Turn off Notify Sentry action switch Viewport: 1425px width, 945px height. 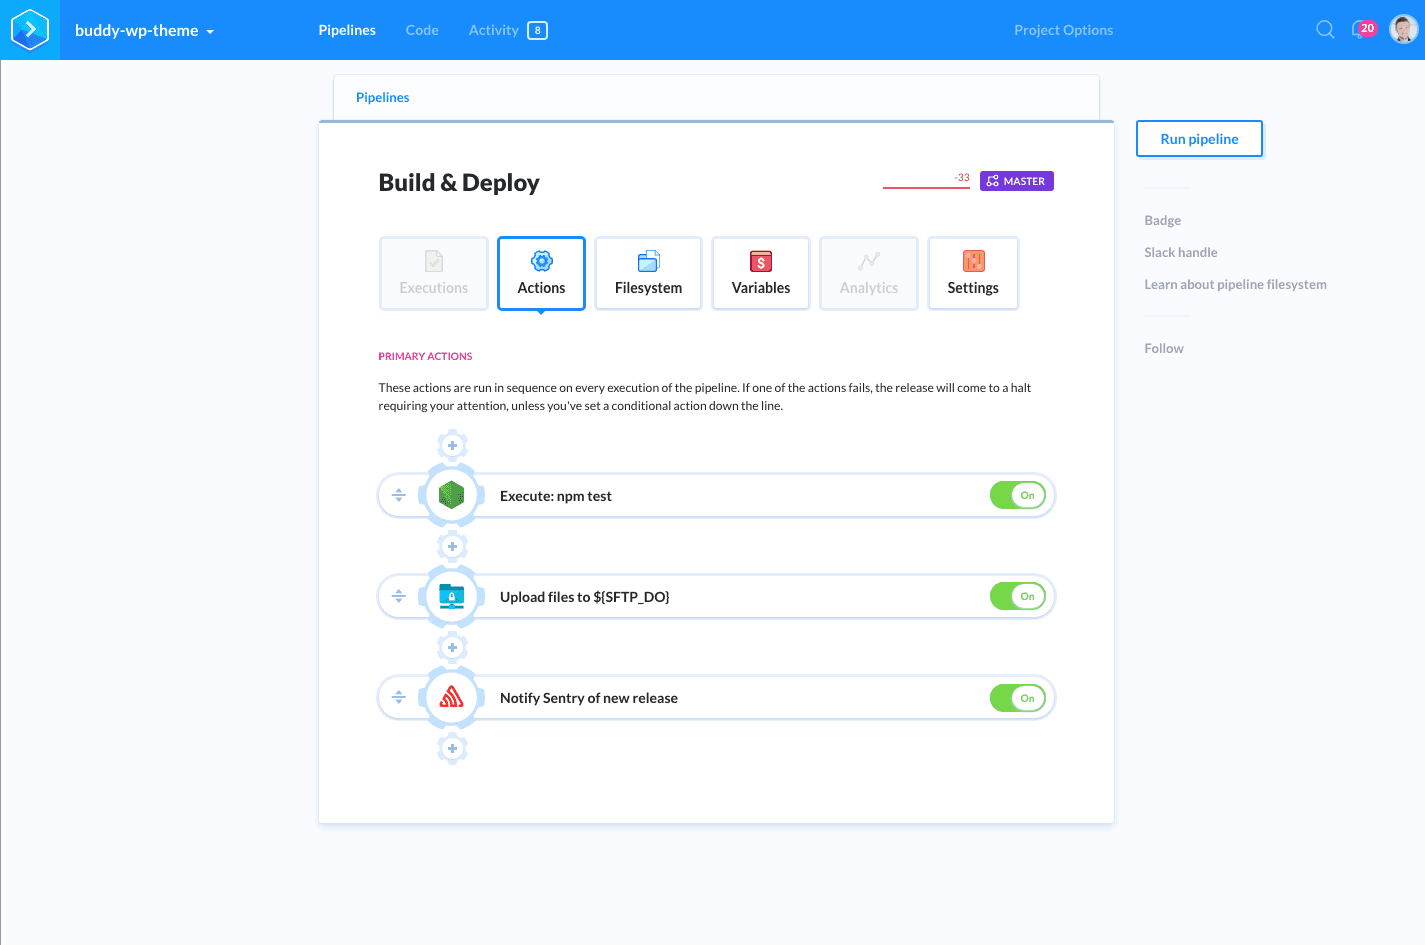coord(1017,698)
